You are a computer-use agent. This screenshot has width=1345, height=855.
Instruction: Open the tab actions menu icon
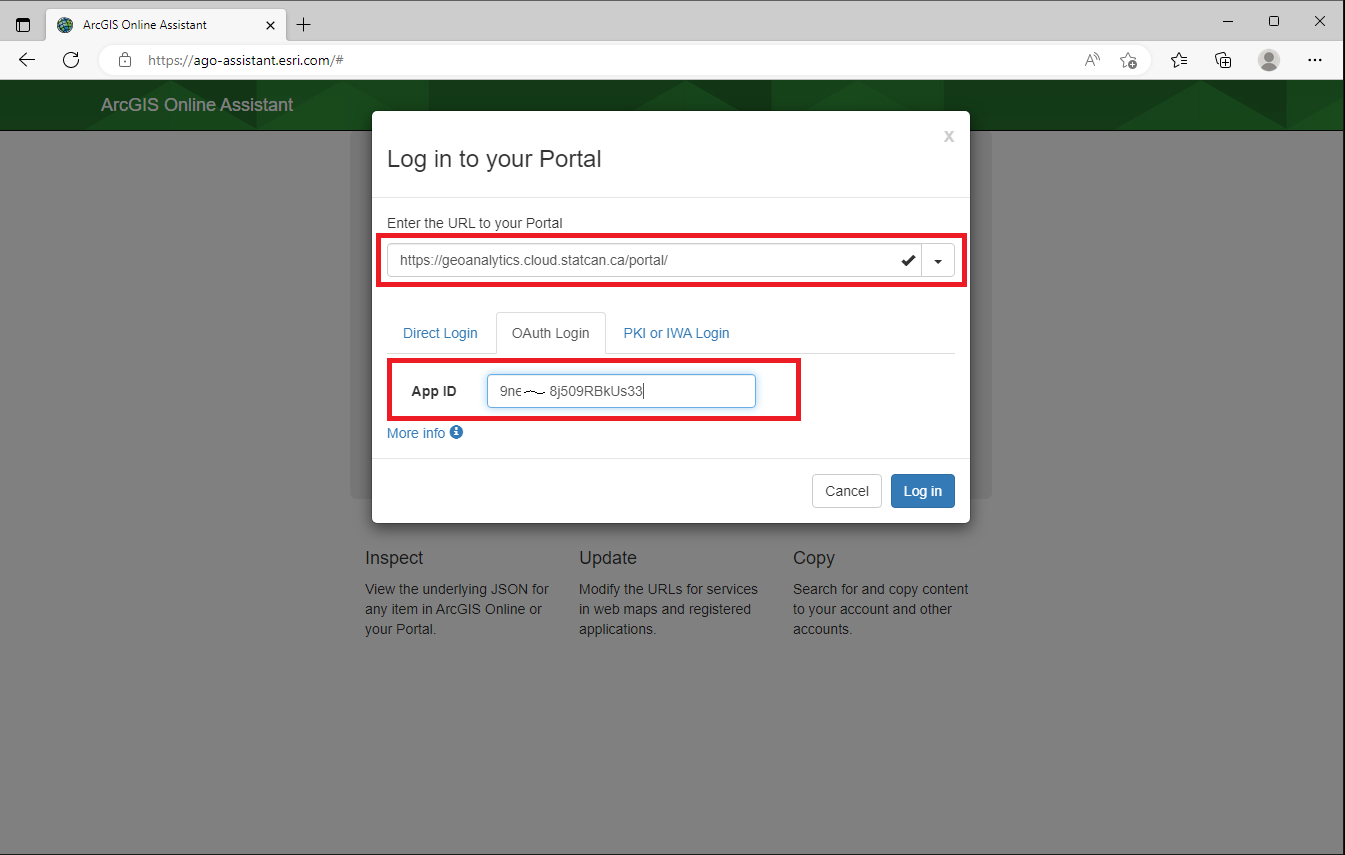pyautogui.click(x=23, y=25)
